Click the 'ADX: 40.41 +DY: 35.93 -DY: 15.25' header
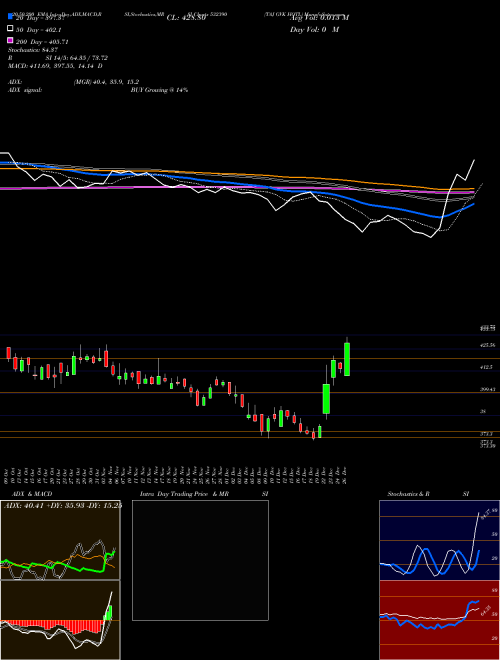The image size is (500, 660). pyautogui.click(x=63, y=505)
